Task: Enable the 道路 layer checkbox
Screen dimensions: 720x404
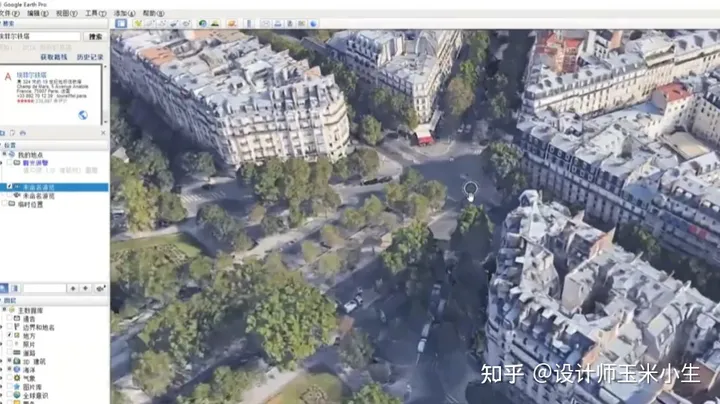Action: 9,353
